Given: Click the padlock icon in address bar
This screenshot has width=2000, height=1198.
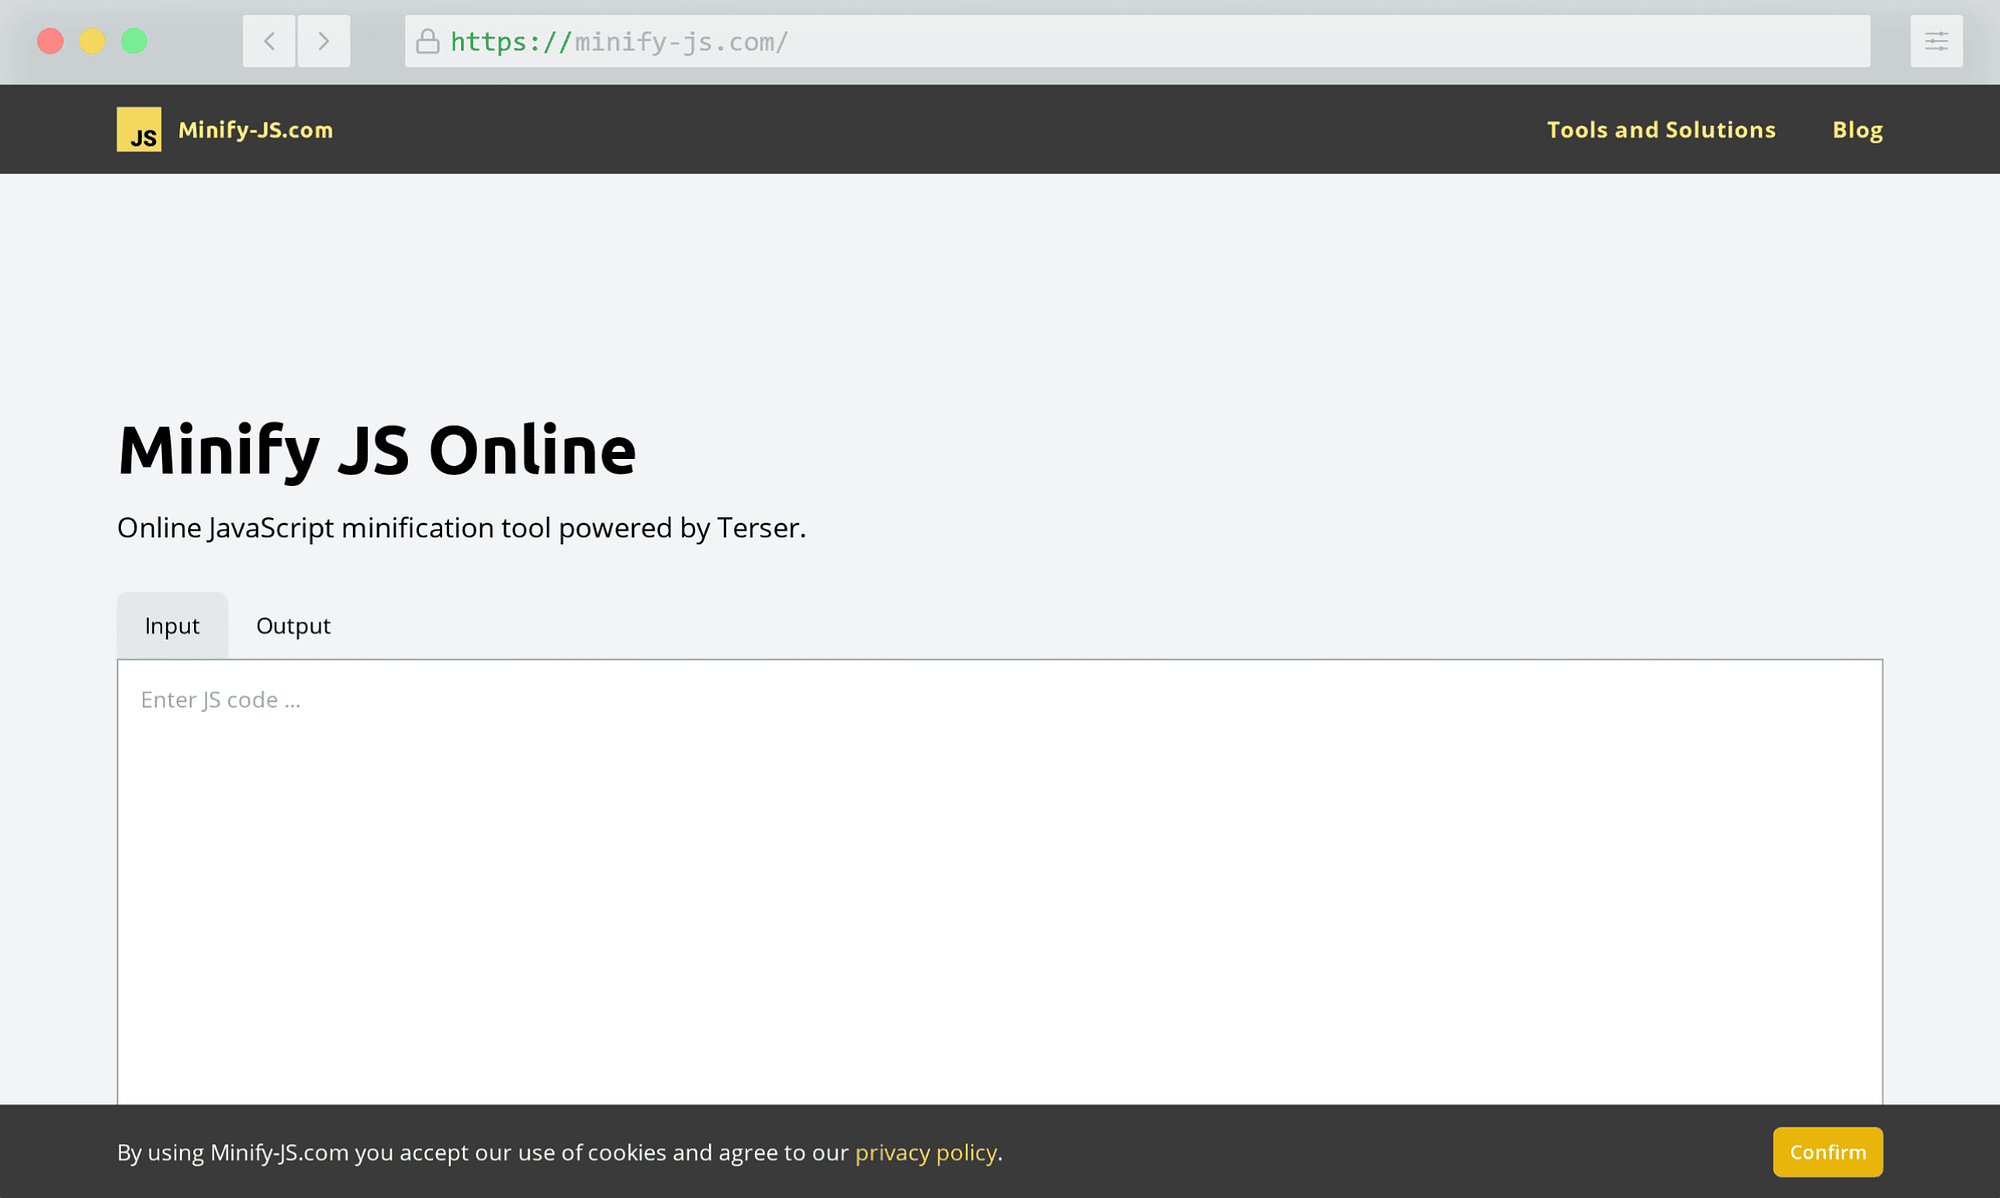Looking at the screenshot, I should pos(428,41).
